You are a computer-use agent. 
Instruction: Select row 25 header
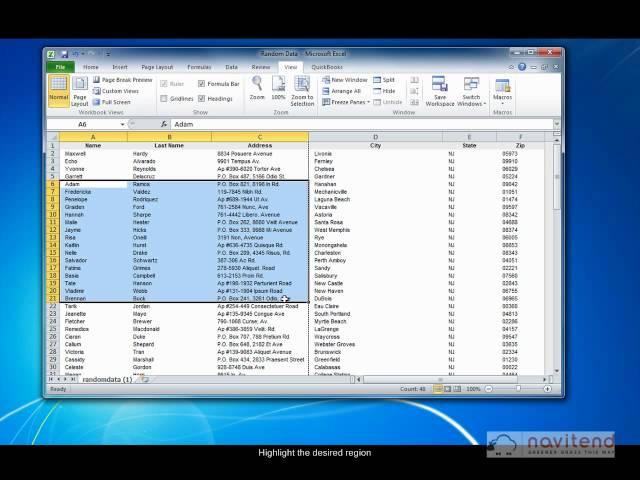pos(53,329)
